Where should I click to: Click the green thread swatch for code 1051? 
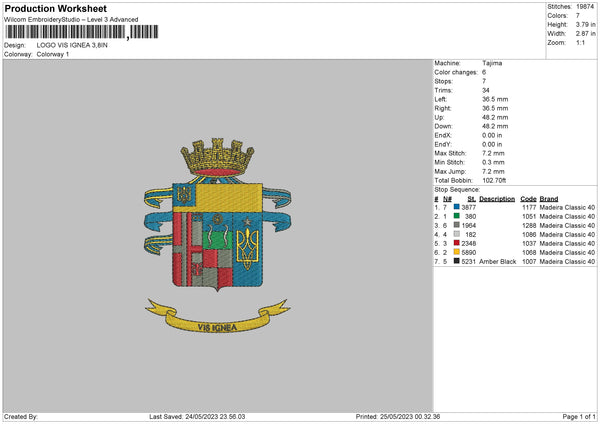[457, 216]
